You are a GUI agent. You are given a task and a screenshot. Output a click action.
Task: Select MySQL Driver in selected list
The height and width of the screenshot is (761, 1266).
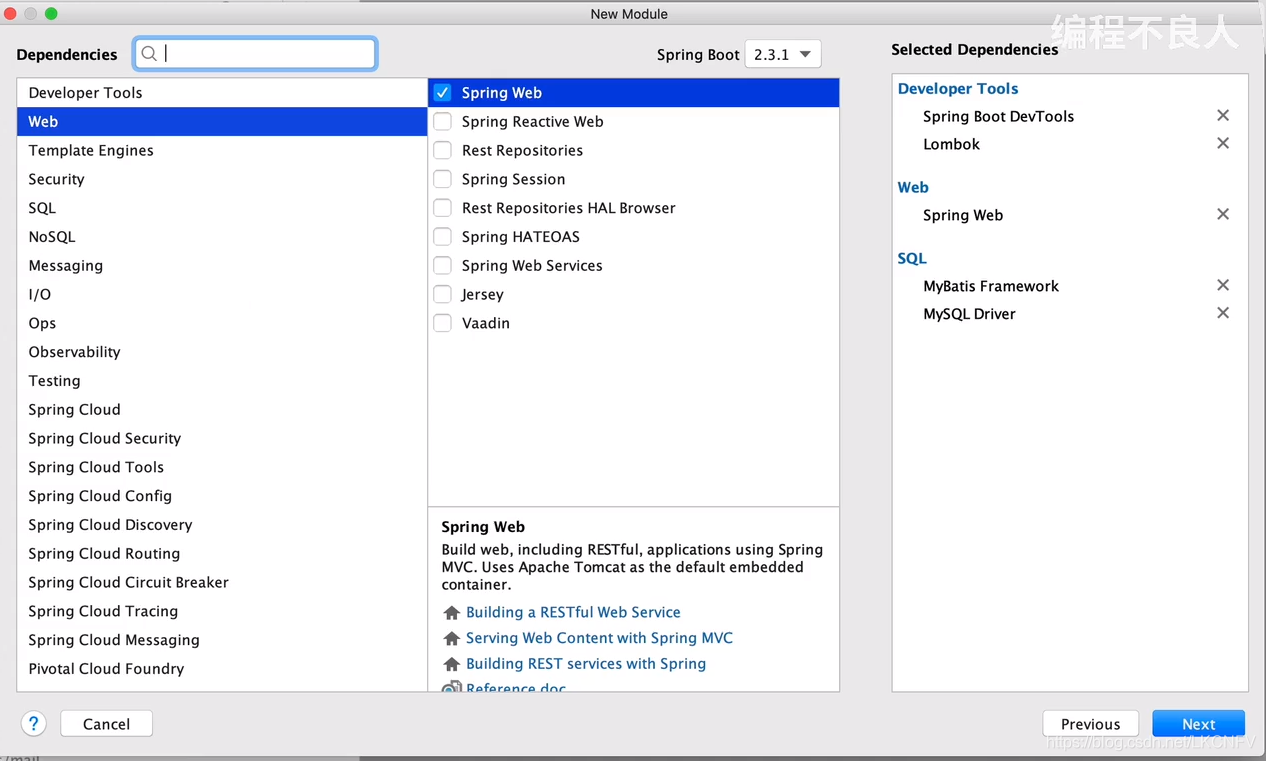click(969, 314)
